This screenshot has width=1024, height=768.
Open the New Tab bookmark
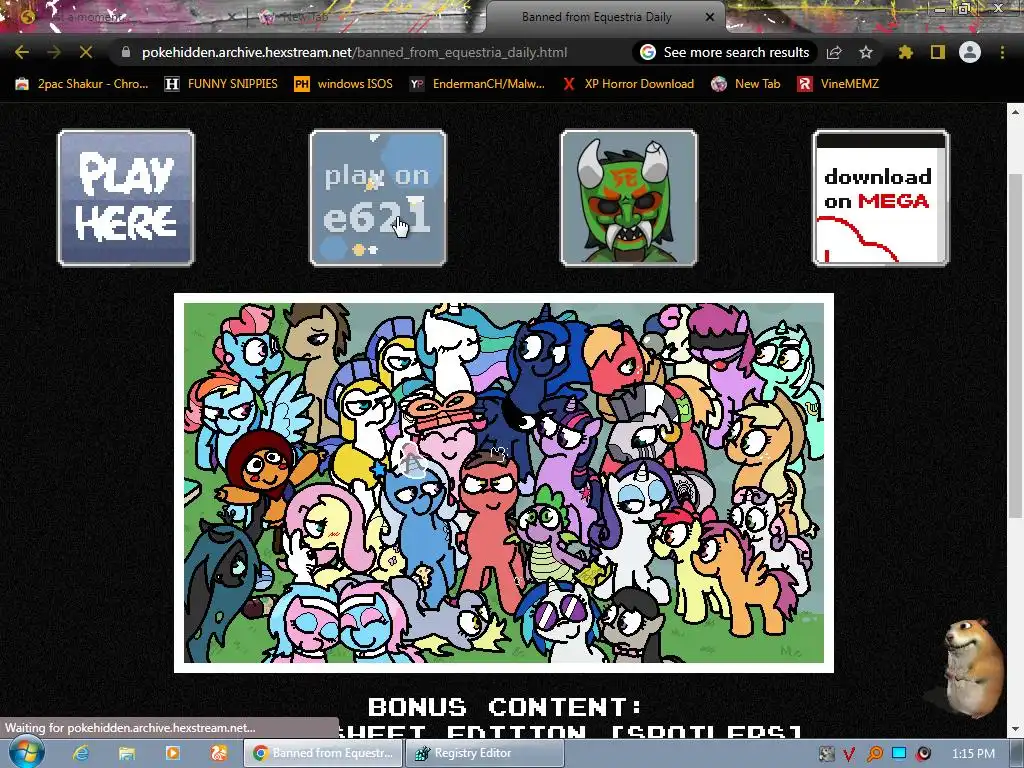tap(746, 84)
